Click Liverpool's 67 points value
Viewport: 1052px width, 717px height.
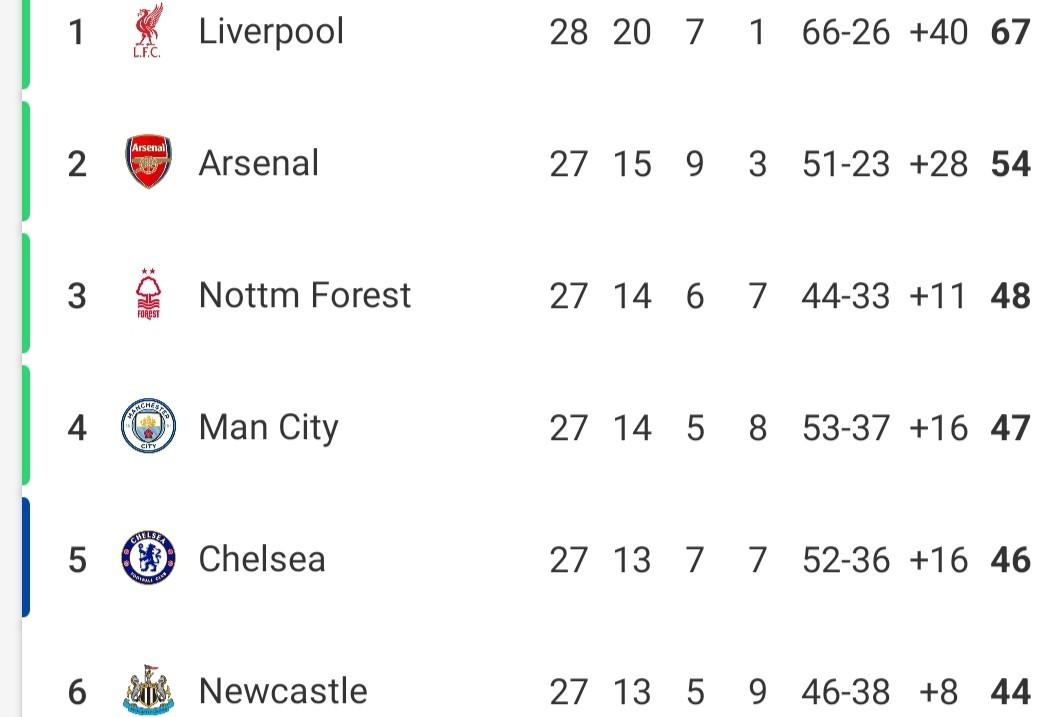click(x=1010, y=32)
